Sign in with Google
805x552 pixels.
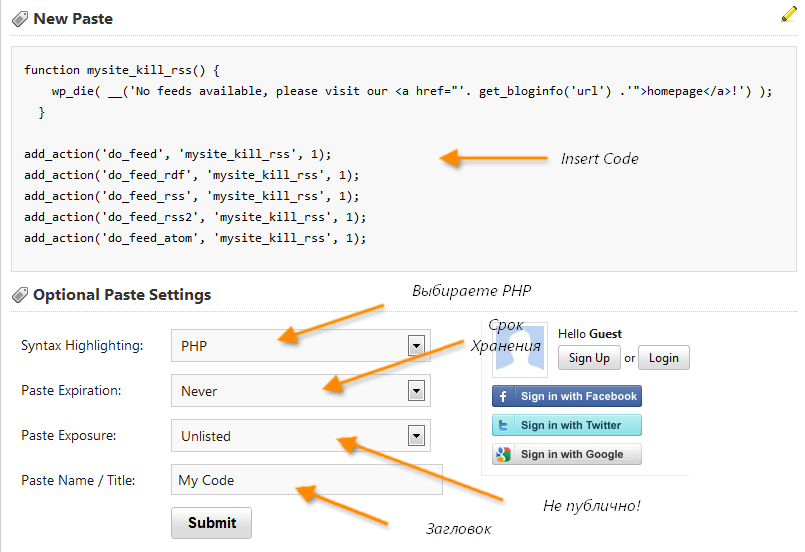567,454
